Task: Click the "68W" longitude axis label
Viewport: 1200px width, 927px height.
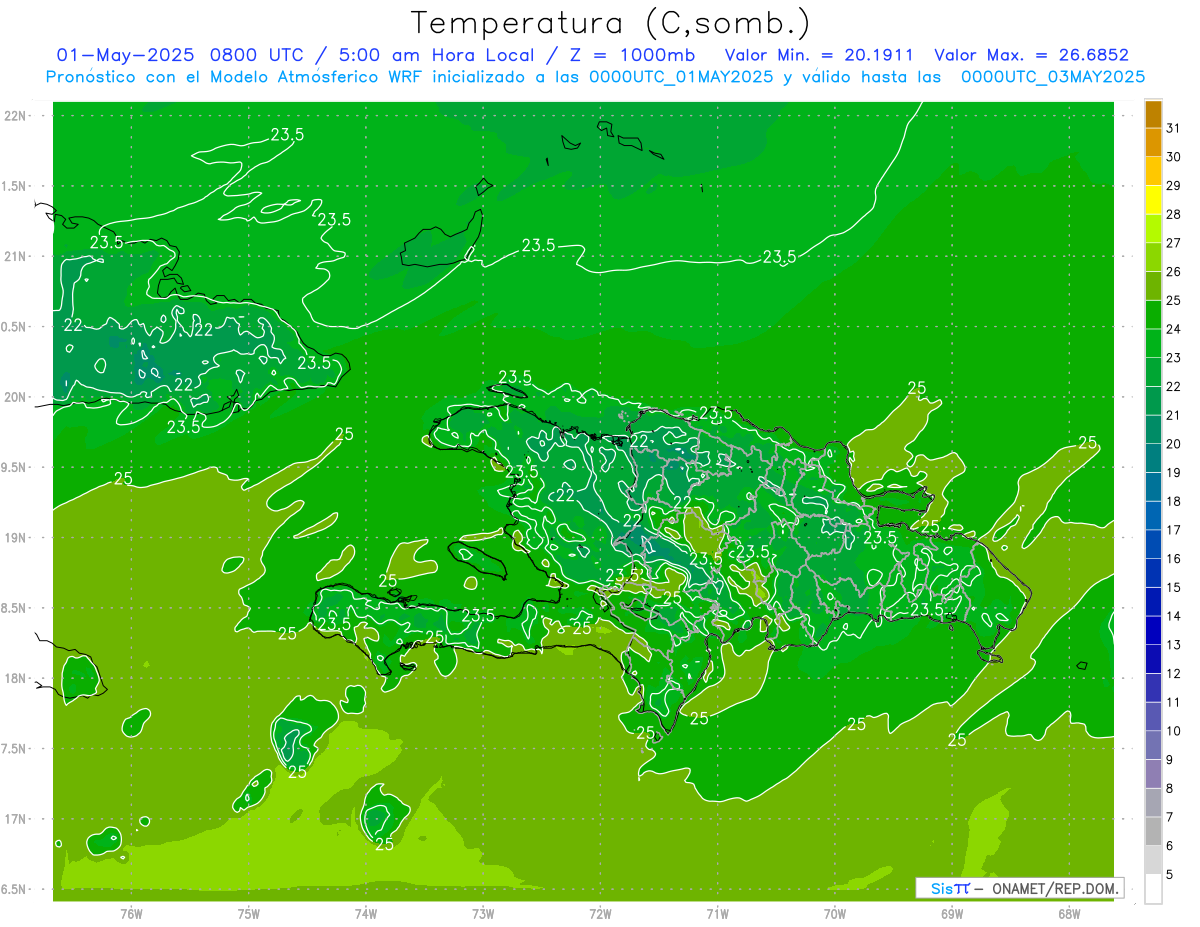Action: tap(1069, 912)
